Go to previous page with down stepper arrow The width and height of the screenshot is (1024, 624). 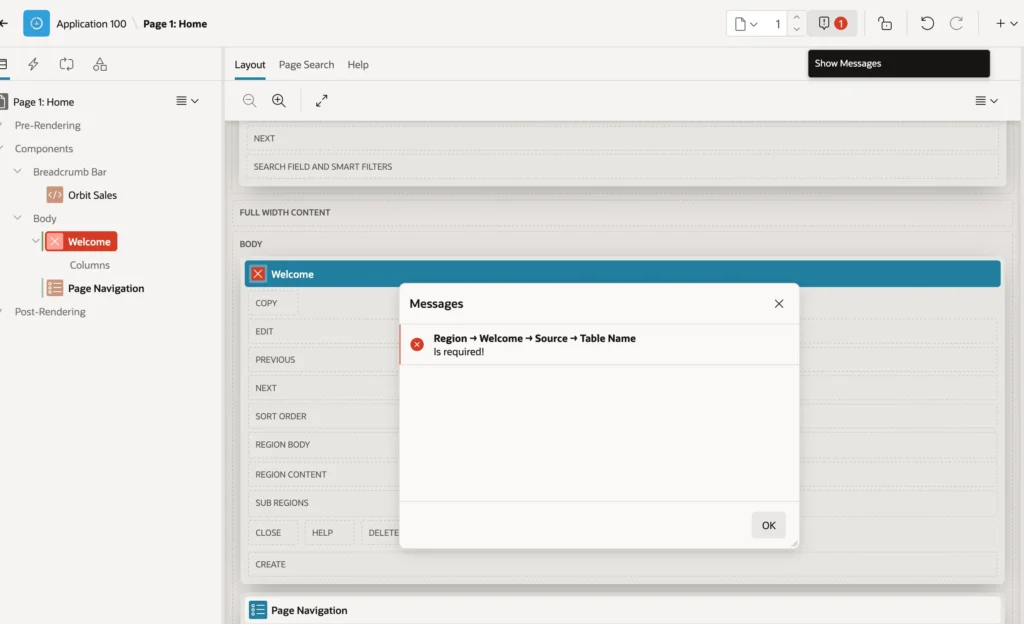pos(796,29)
